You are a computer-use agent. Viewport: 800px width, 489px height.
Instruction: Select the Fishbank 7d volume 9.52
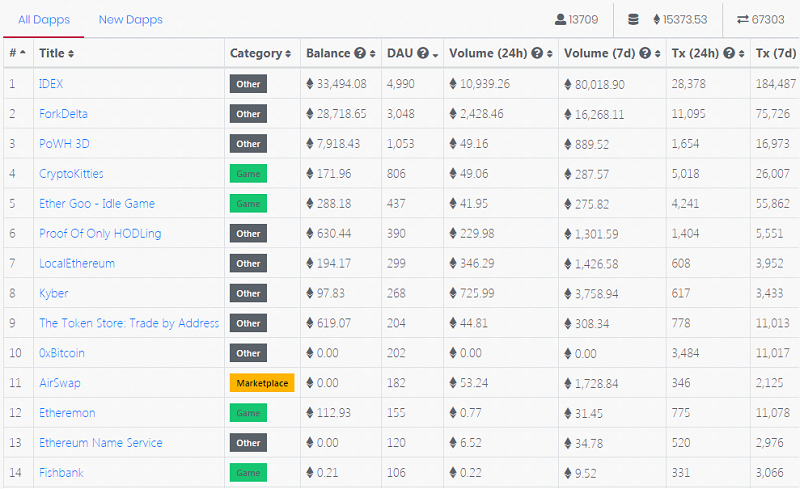point(586,473)
